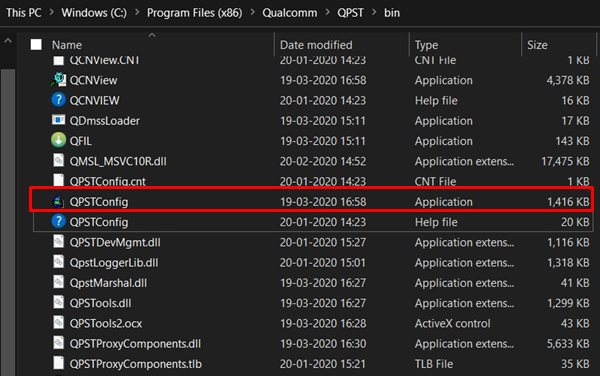Click the bin breadcrumb segment

pos(392,13)
